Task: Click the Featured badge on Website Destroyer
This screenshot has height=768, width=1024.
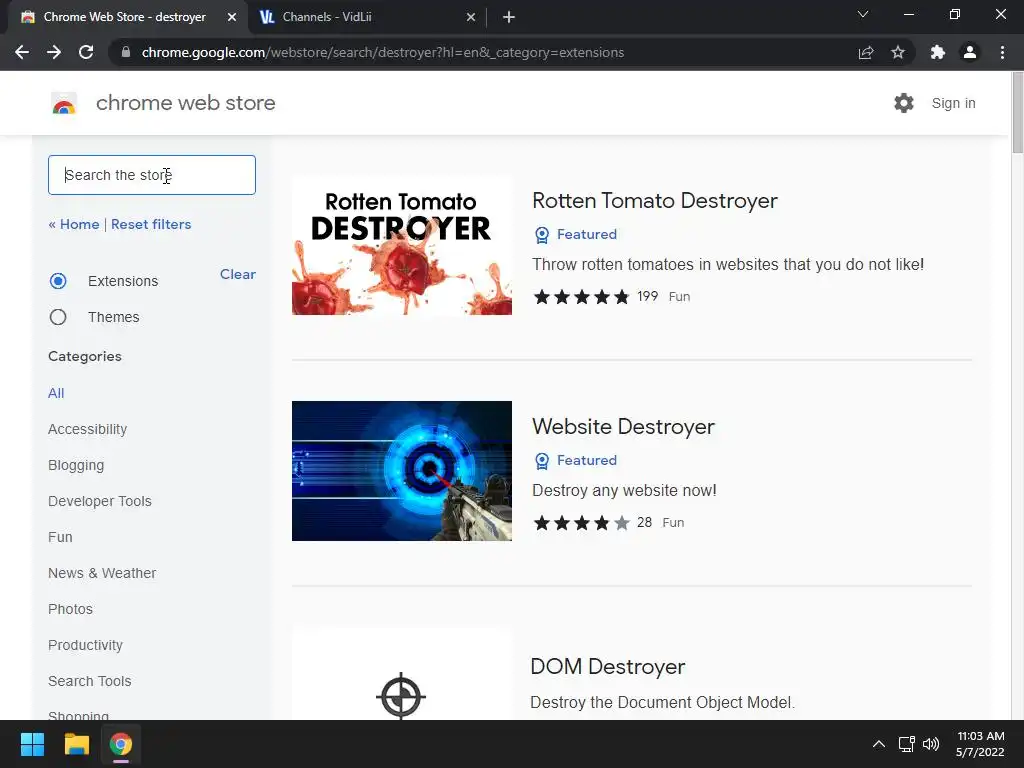Action: 576,460
